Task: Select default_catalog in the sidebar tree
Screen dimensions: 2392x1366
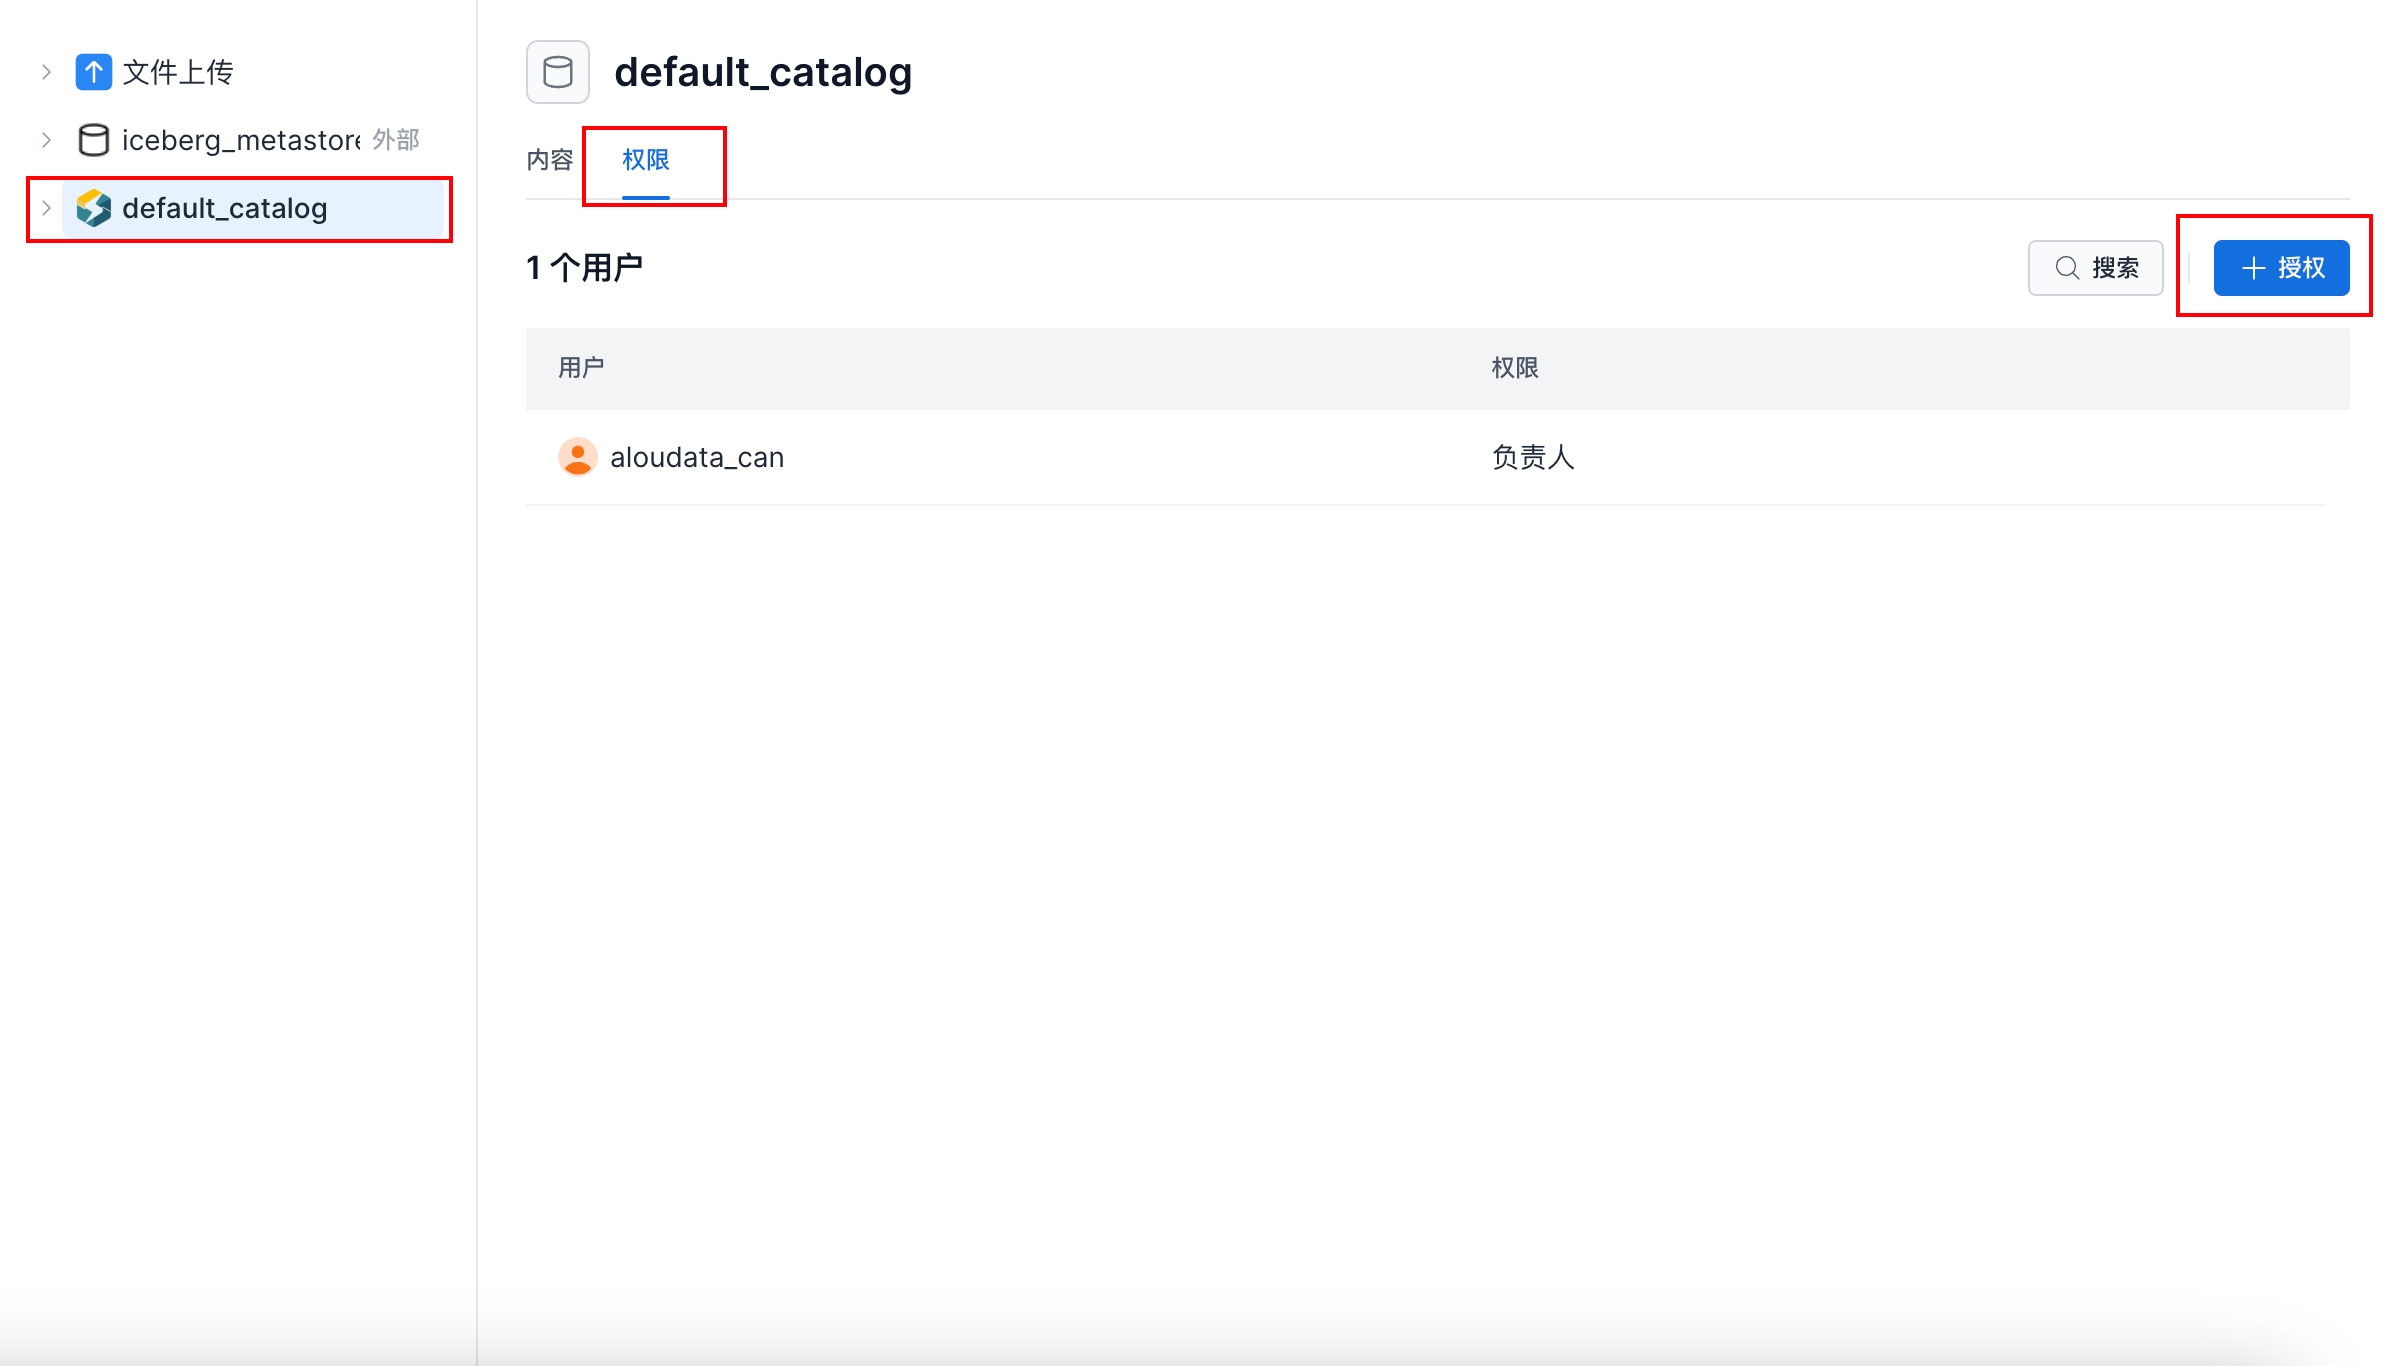Action: [225, 208]
